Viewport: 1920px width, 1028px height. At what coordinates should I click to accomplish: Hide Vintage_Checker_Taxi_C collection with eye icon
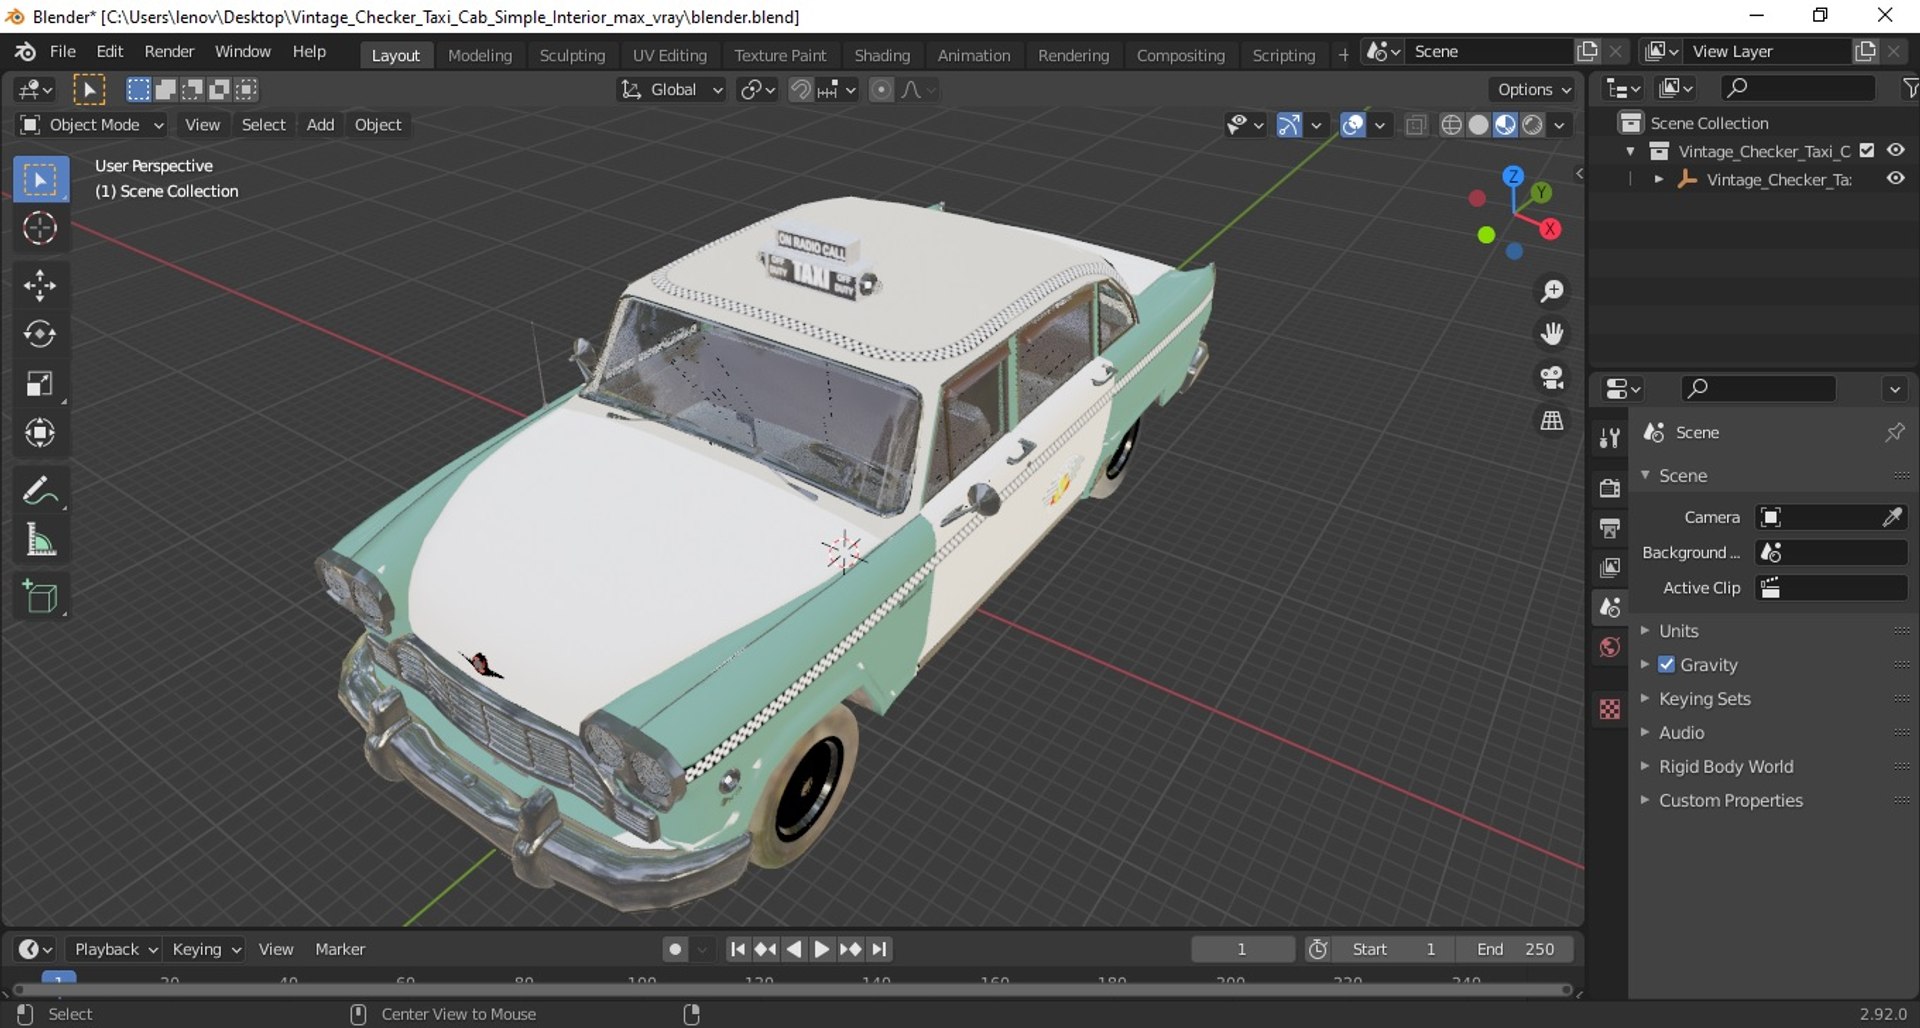click(1895, 150)
